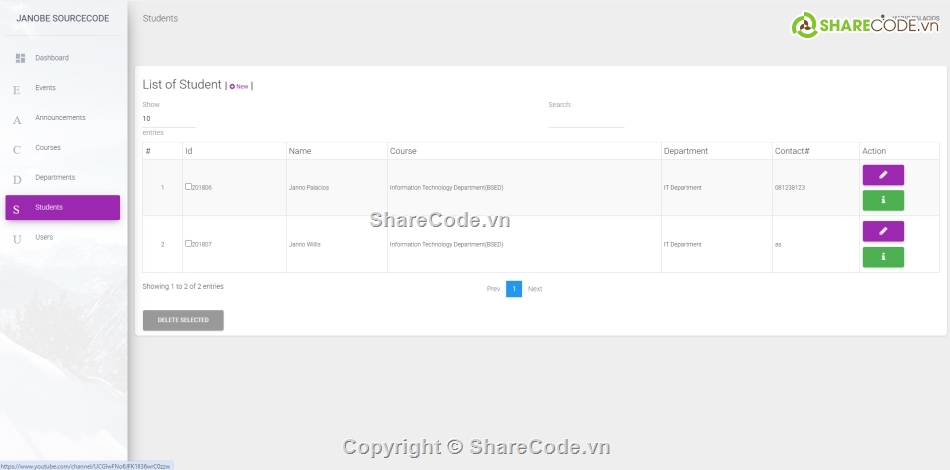950x470 pixels.
Task: Click the Events letter icon in sidebar
Action: pos(17,90)
